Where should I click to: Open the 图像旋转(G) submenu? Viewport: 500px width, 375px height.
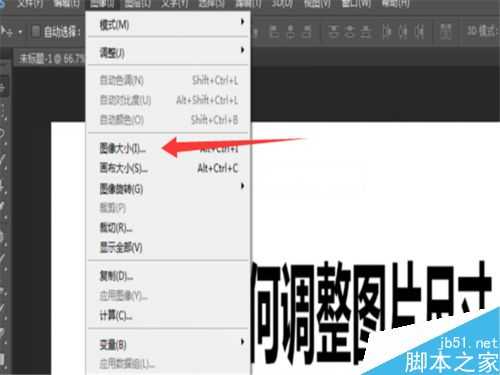pyautogui.click(x=168, y=189)
